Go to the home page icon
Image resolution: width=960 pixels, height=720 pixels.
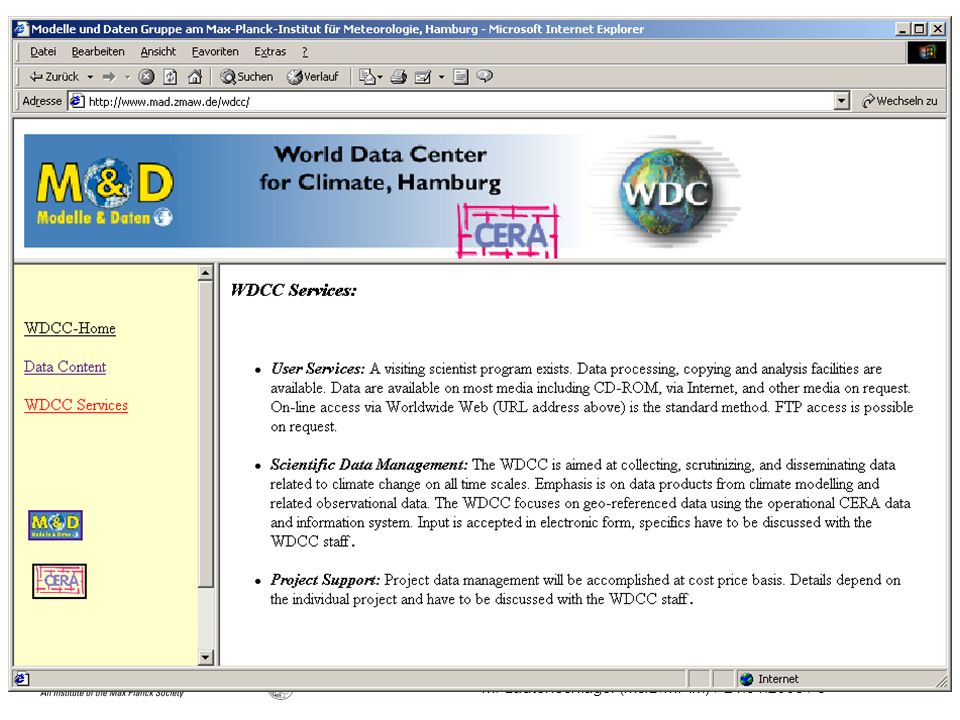(195, 77)
